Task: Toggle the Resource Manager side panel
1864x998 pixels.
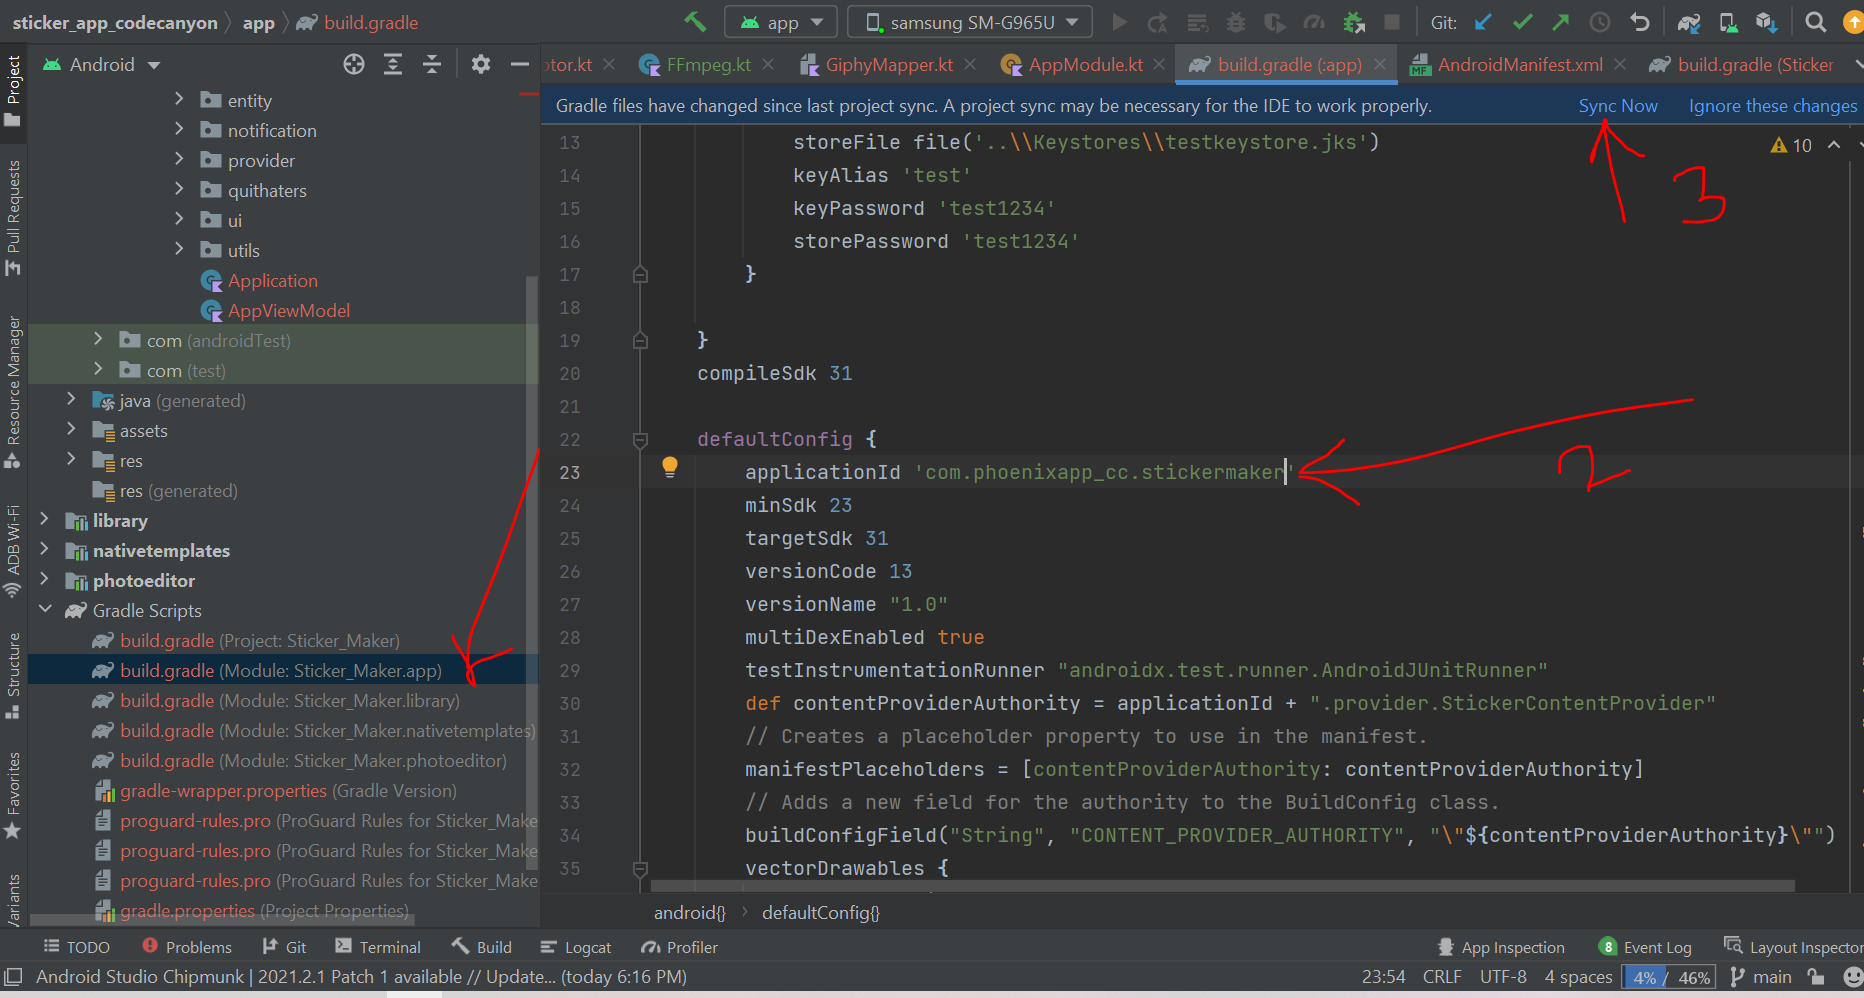Action: 13,390
